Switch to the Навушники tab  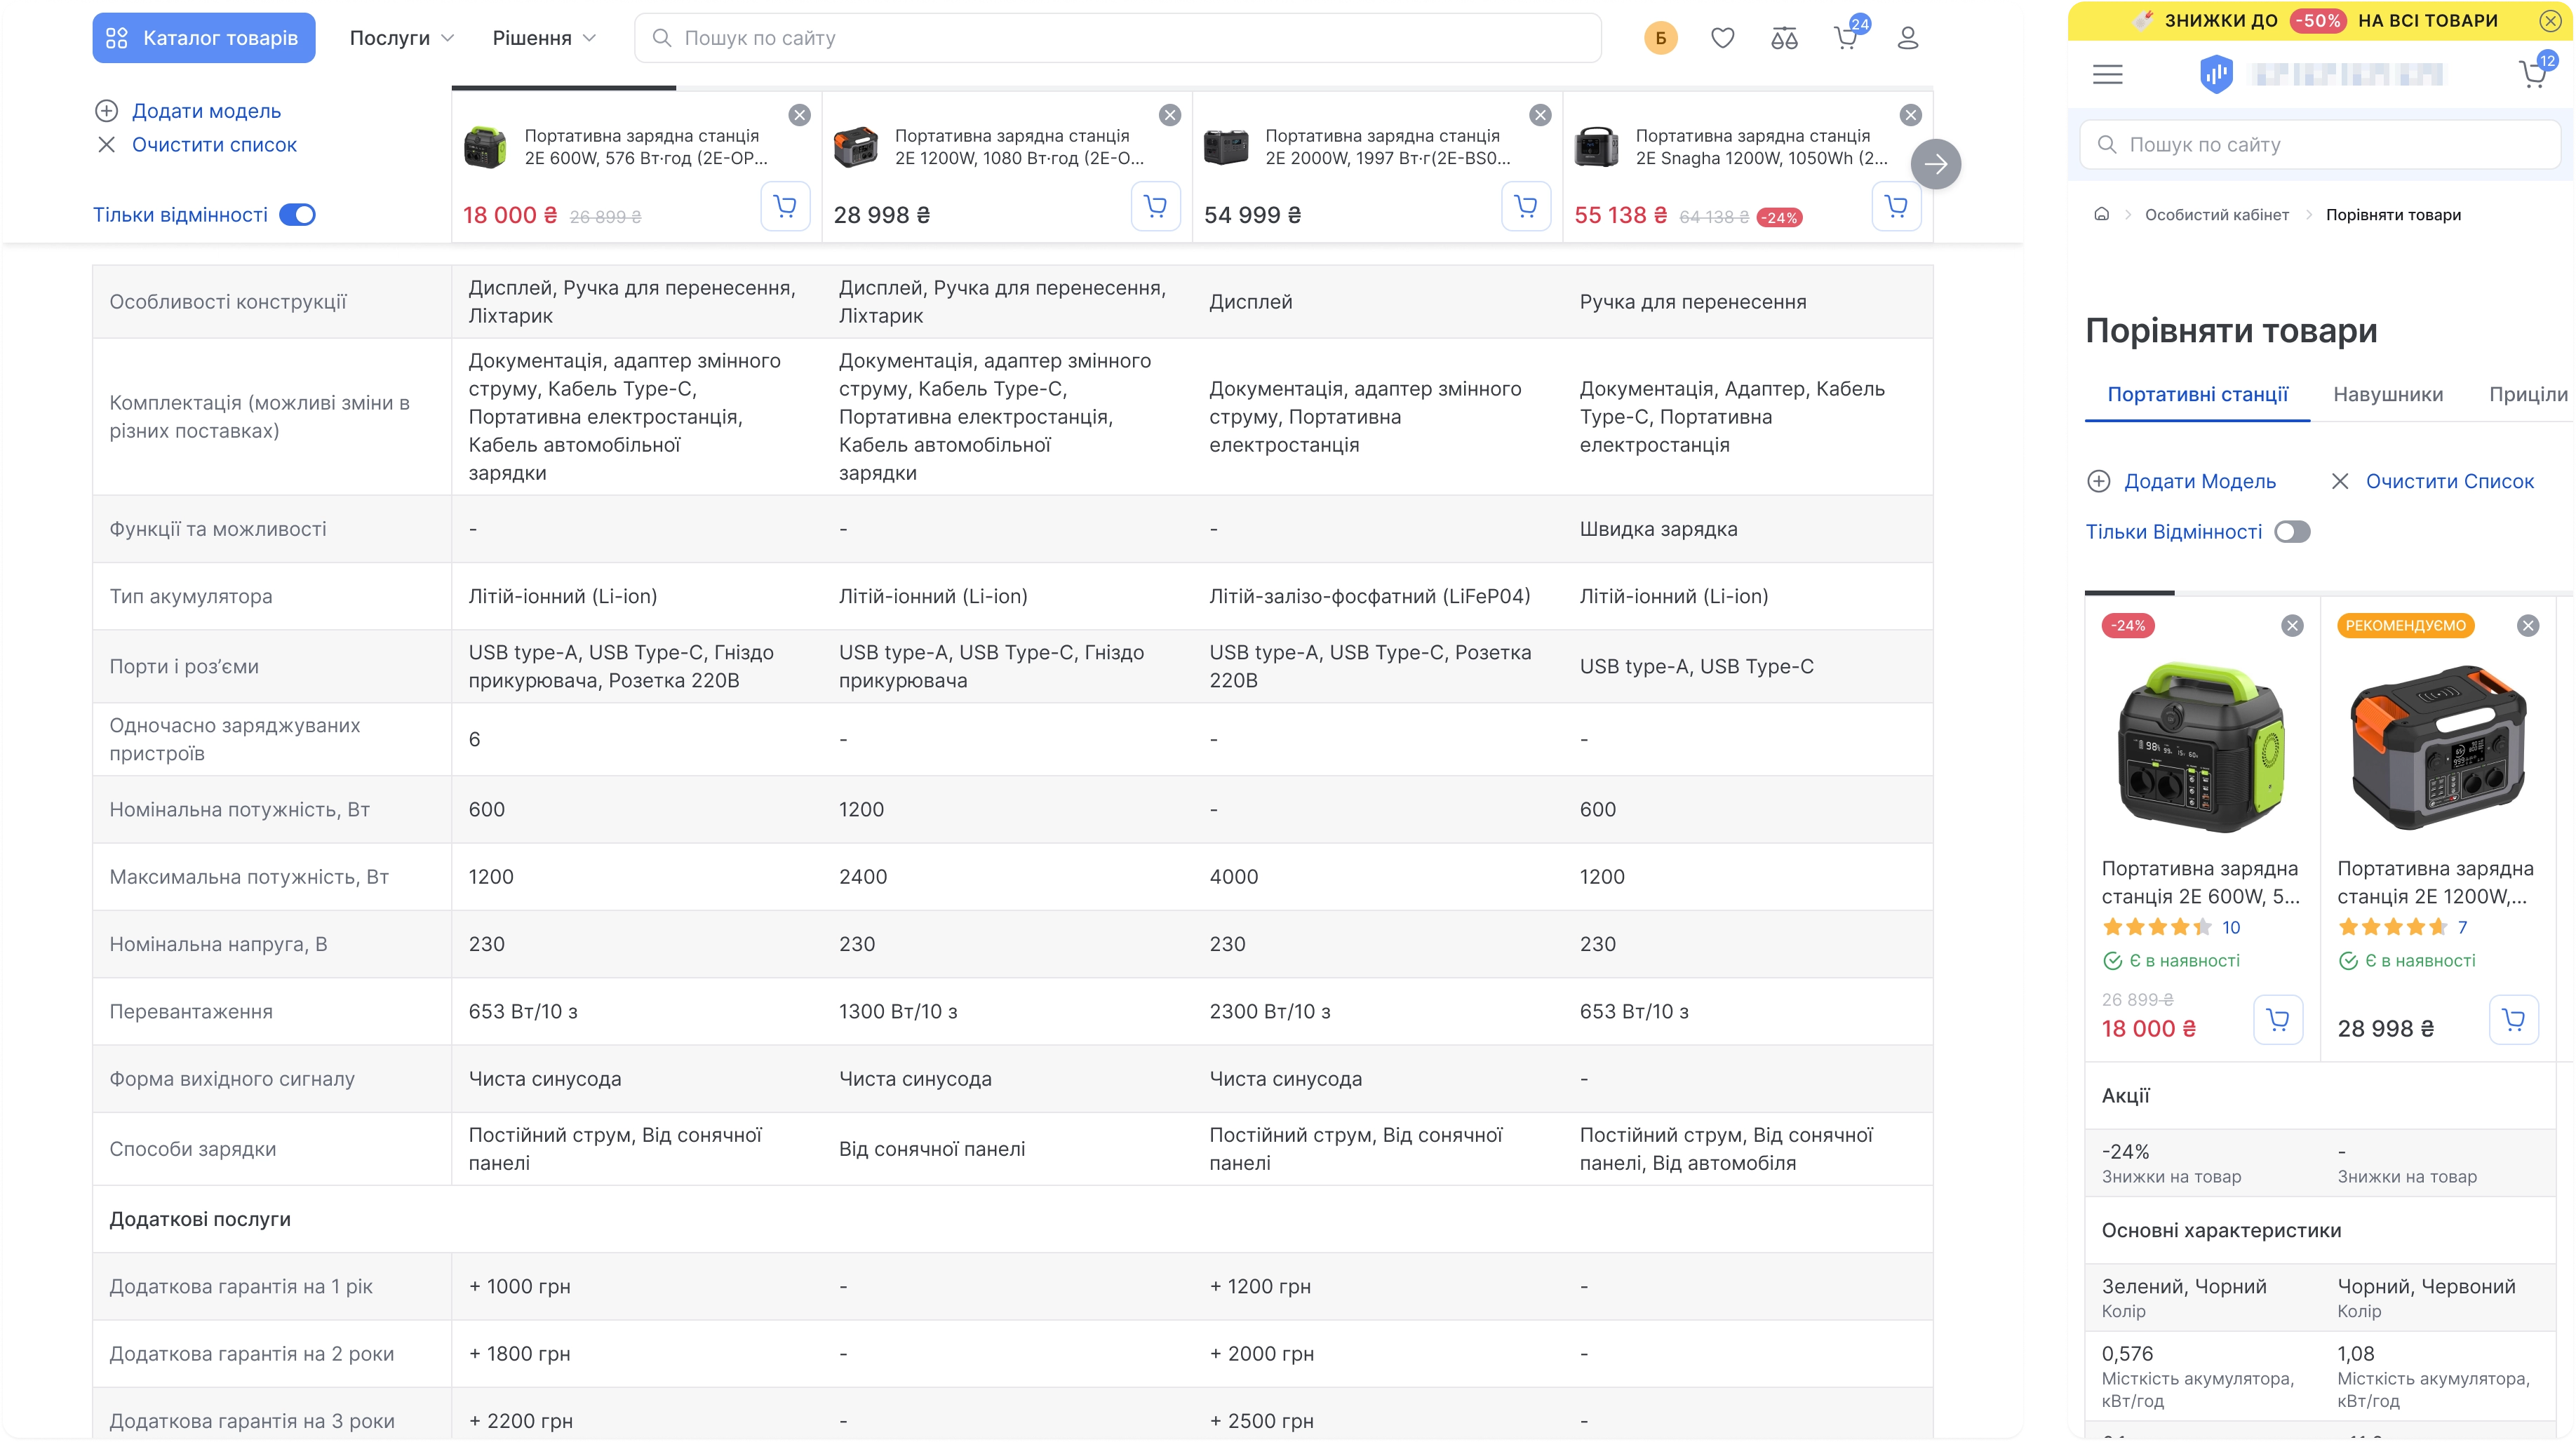pyautogui.click(x=2388, y=394)
